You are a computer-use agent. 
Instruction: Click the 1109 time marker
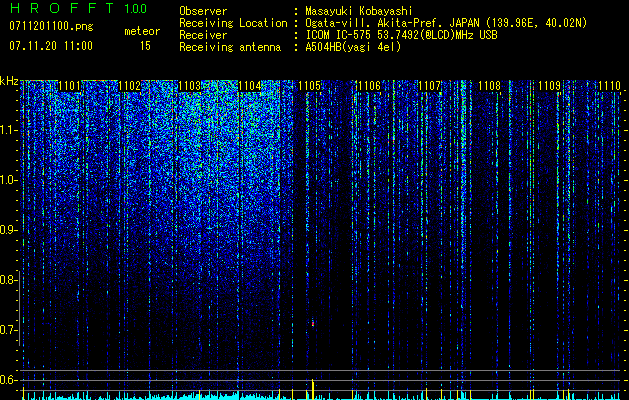click(550, 86)
